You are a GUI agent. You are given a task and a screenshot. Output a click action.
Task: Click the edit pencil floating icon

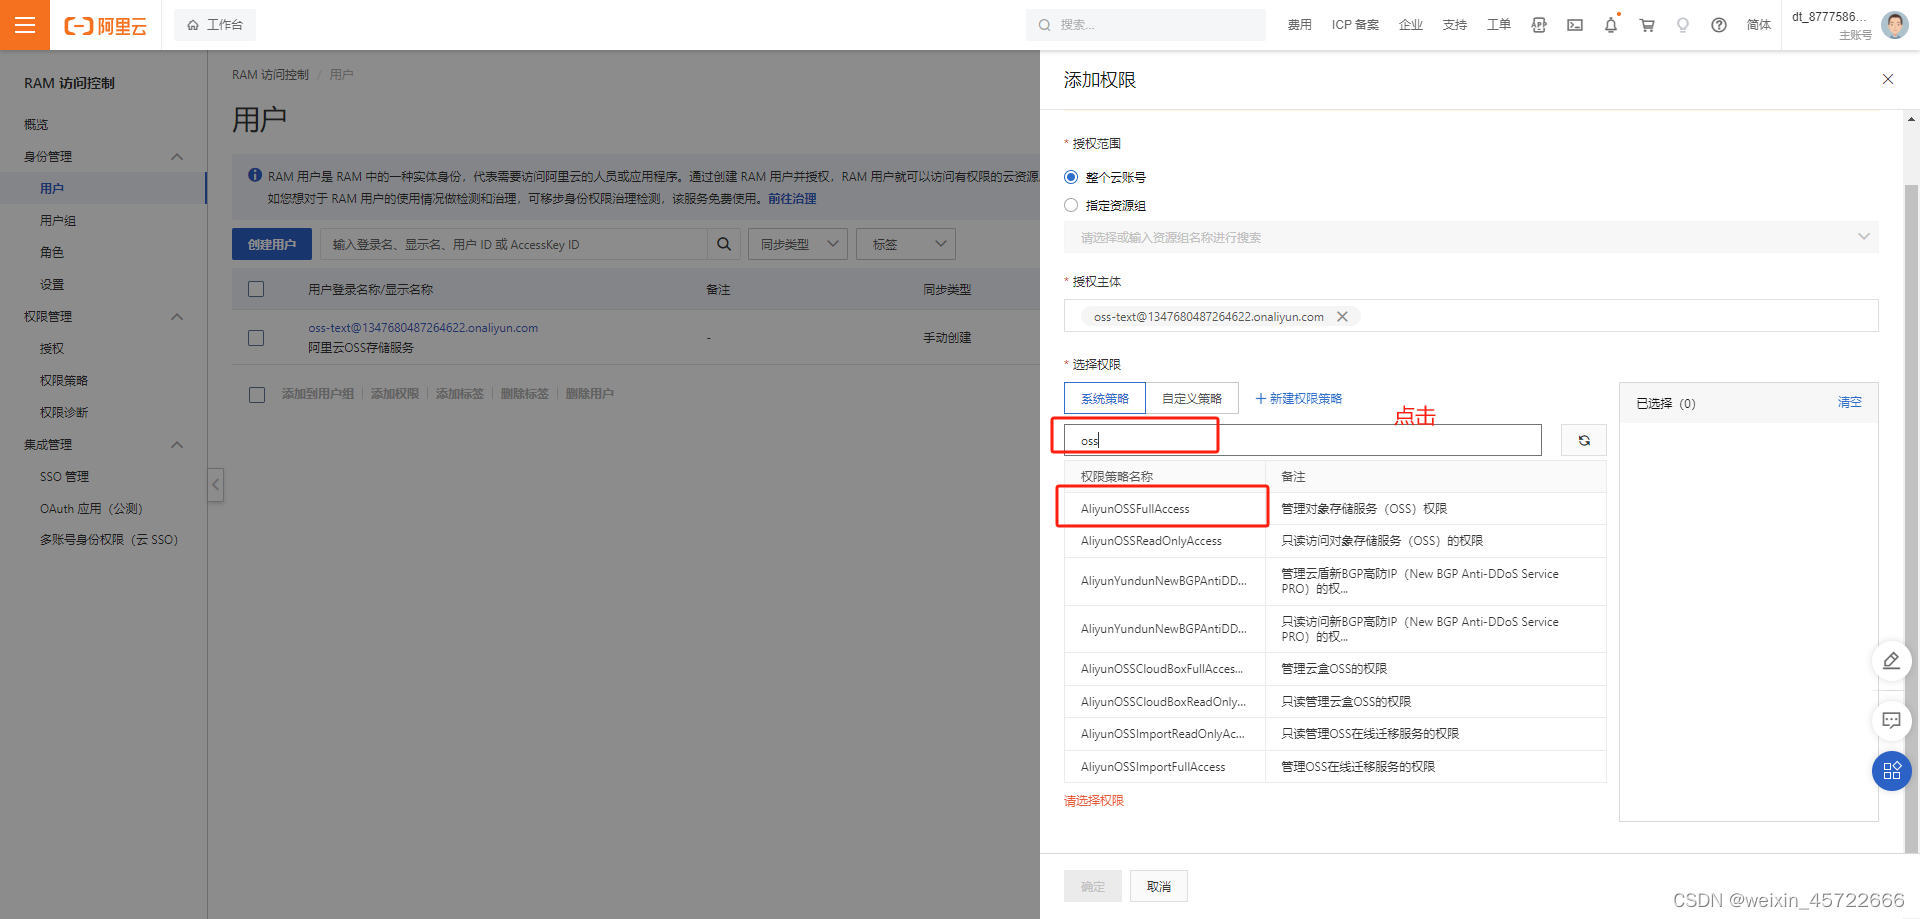(x=1891, y=660)
